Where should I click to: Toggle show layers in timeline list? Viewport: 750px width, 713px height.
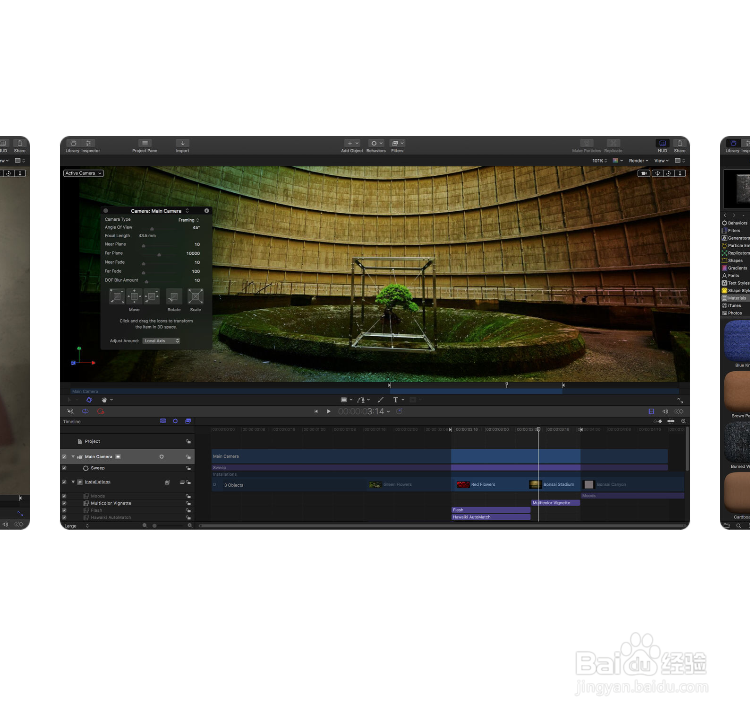coord(163,421)
